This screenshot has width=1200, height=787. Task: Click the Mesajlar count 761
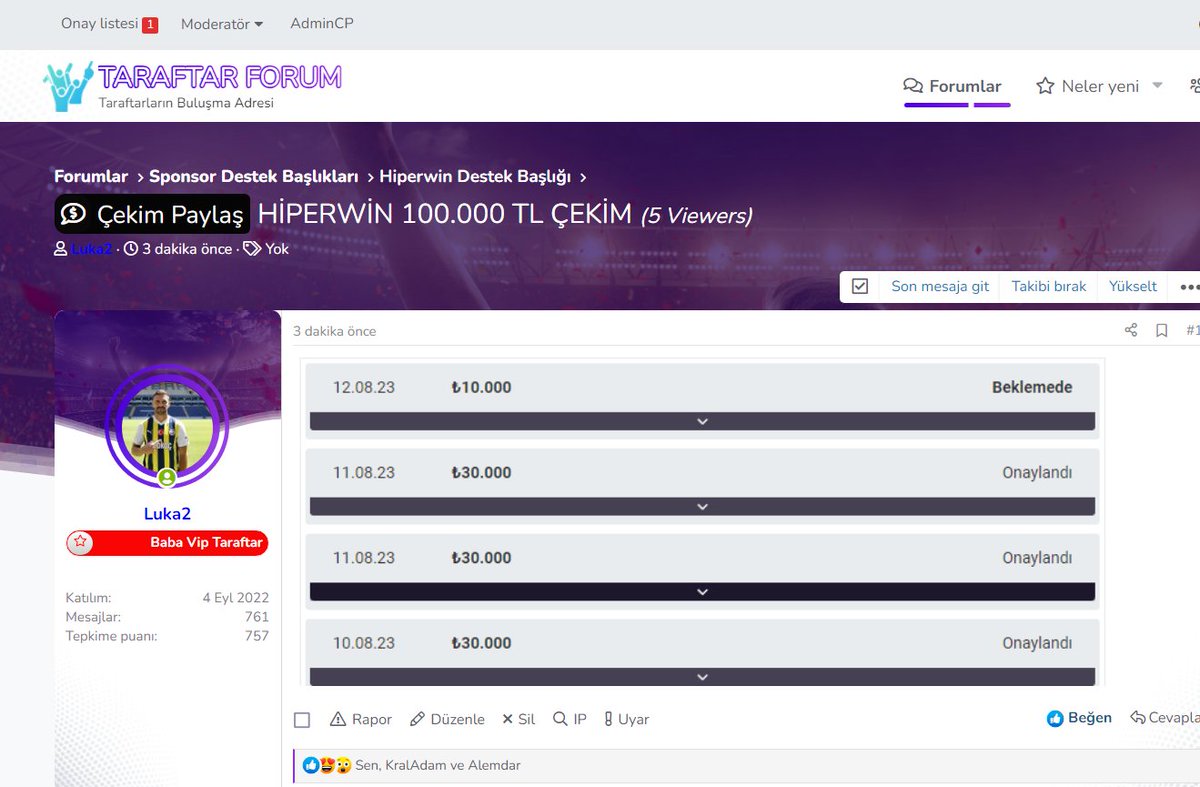tap(256, 617)
